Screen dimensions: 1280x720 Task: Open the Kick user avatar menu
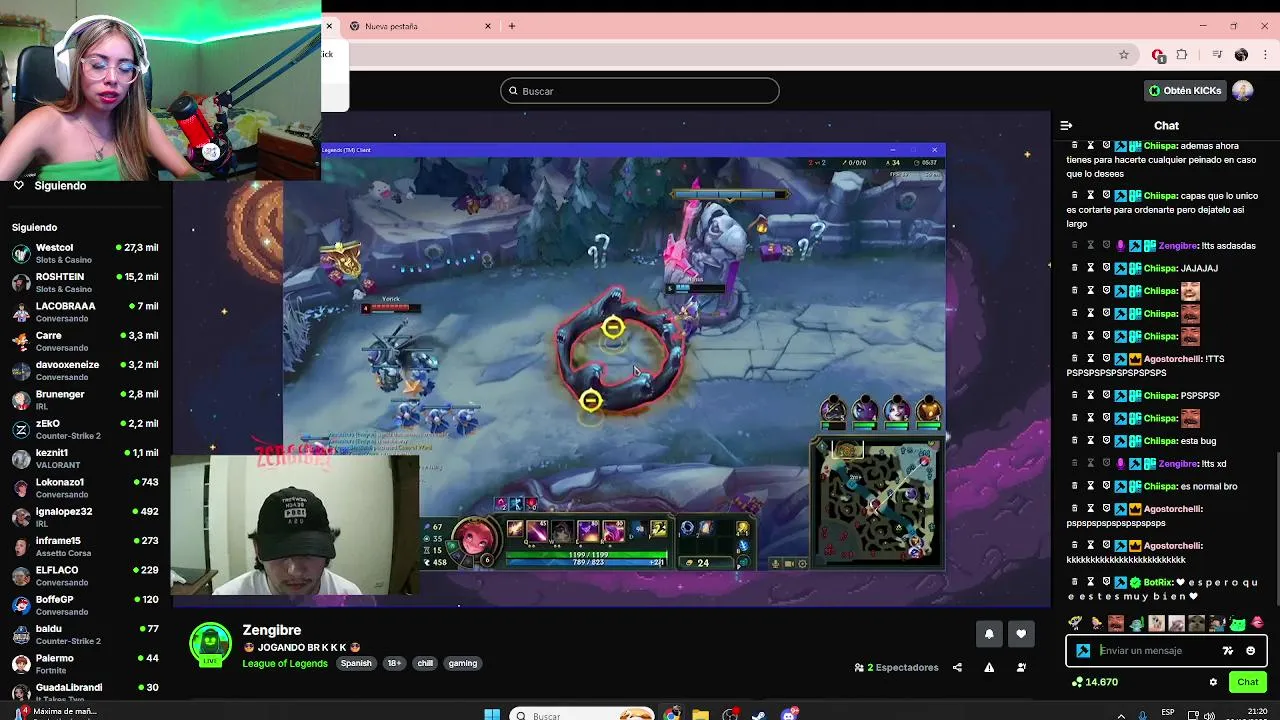pyautogui.click(x=1243, y=91)
